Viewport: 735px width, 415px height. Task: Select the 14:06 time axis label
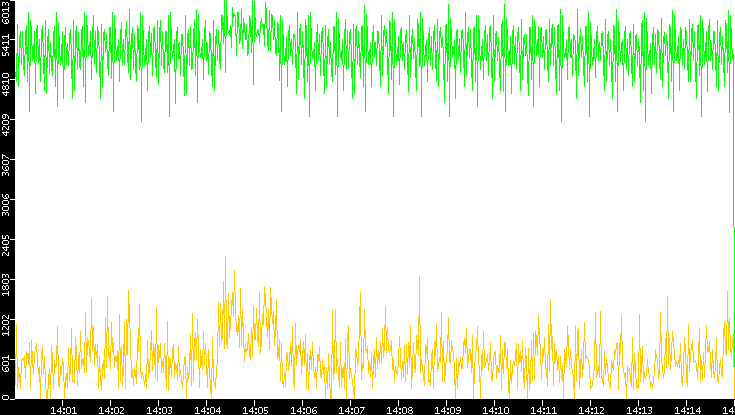(x=304, y=410)
